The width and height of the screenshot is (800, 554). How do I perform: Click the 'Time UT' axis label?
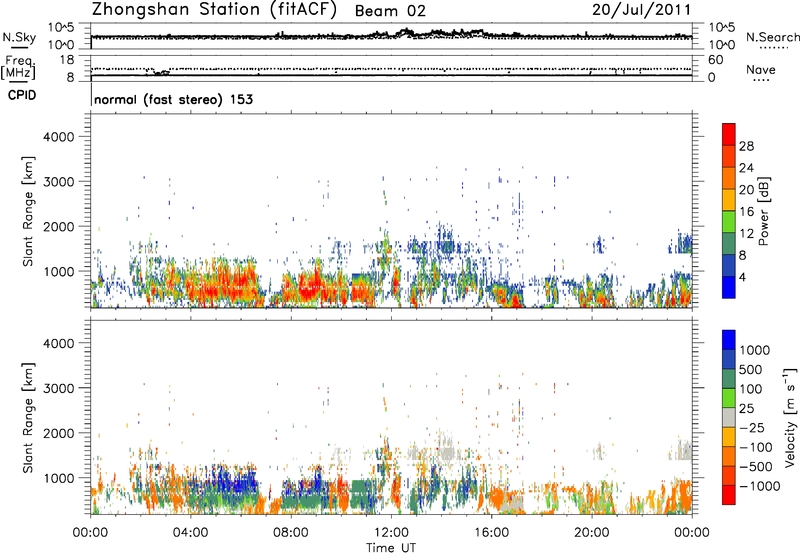pyautogui.click(x=391, y=548)
